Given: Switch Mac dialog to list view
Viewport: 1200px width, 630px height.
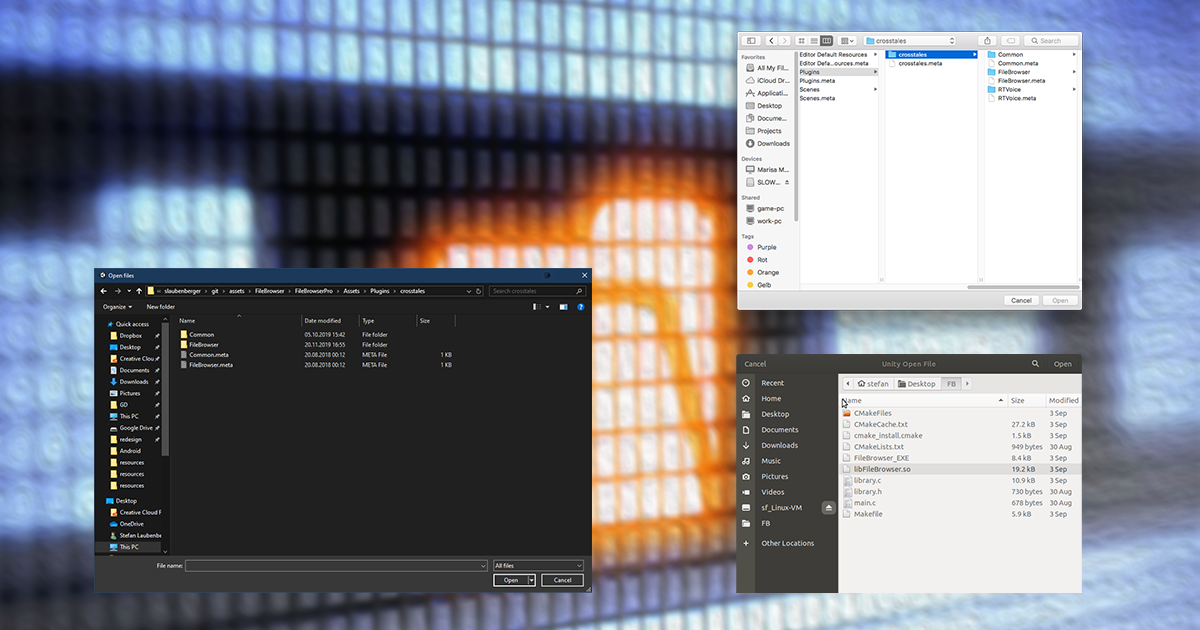Looking at the screenshot, I should [x=814, y=41].
